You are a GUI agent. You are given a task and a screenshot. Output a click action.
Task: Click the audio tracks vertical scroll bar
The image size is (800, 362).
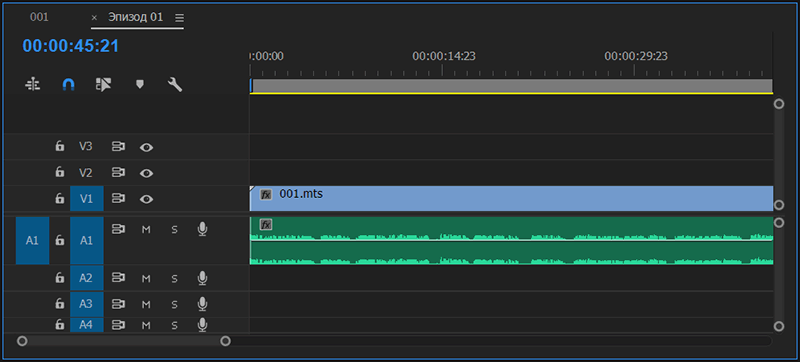779,274
